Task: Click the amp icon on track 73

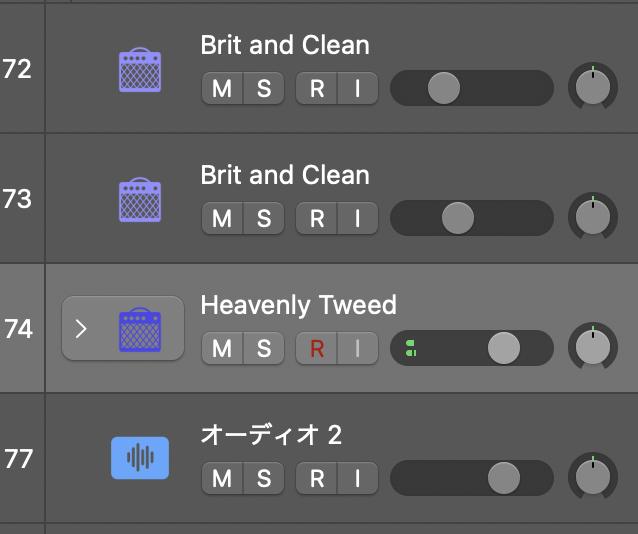Action: (139, 200)
